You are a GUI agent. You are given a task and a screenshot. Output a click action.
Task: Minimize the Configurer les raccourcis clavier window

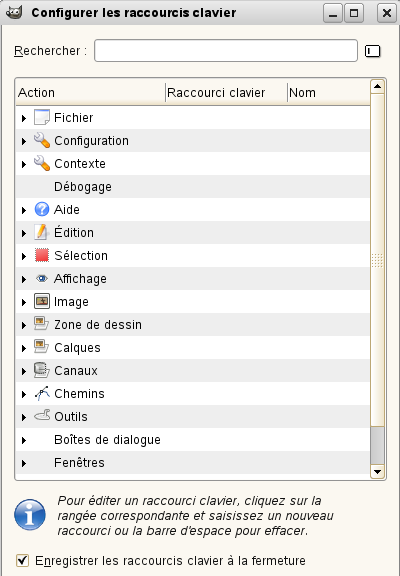click(333, 13)
